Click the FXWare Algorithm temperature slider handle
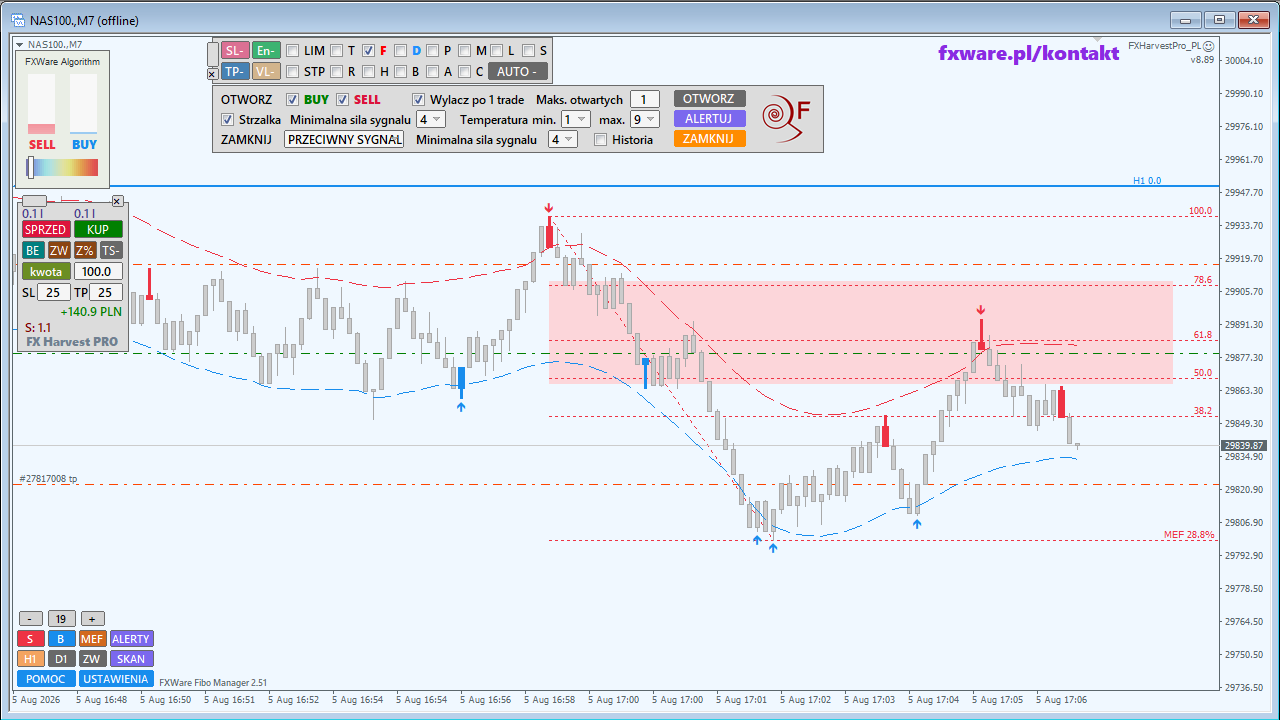1280x720 pixels. click(30, 168)
